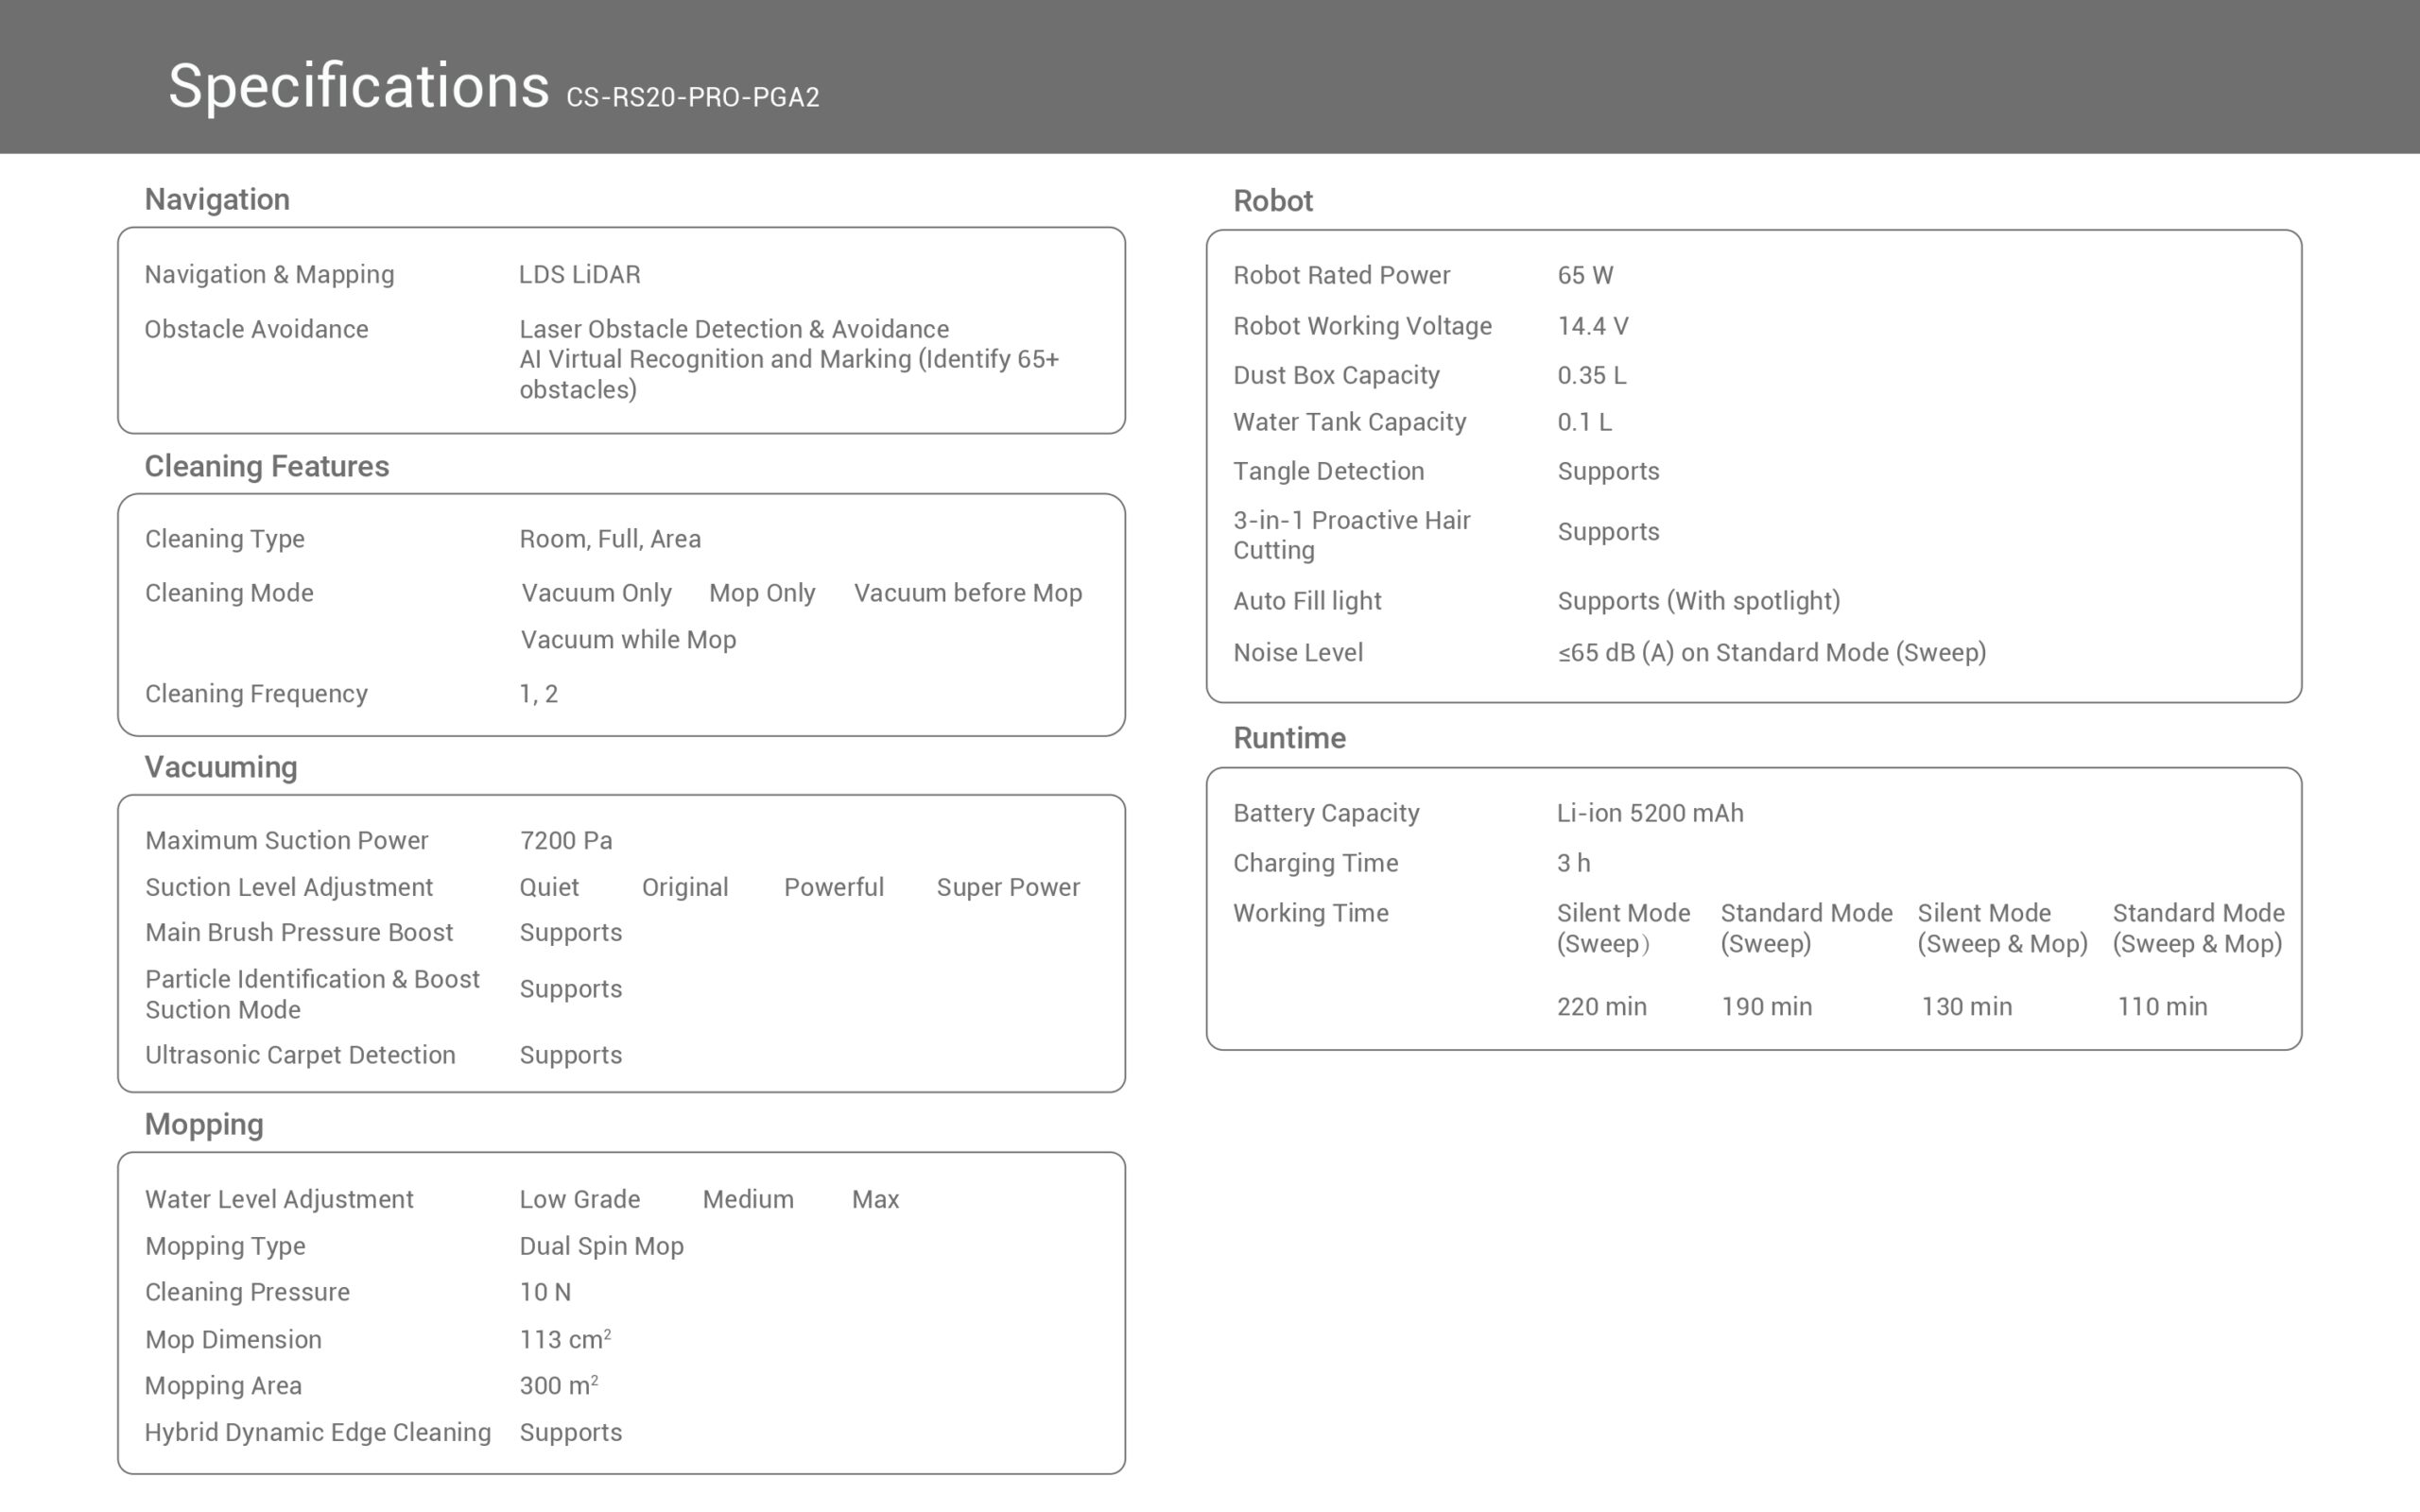The height and width of the screenshot is (1512, 2420).
Task: Click the Standard Mode (Sweep & Mop) column header
Action: click(2197, 928)
